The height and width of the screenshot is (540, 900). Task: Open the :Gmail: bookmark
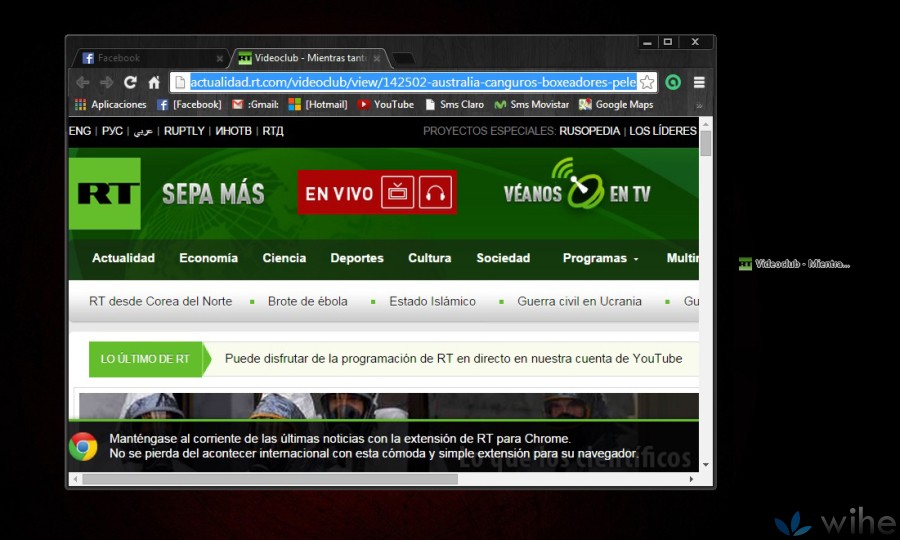[255, 104]
